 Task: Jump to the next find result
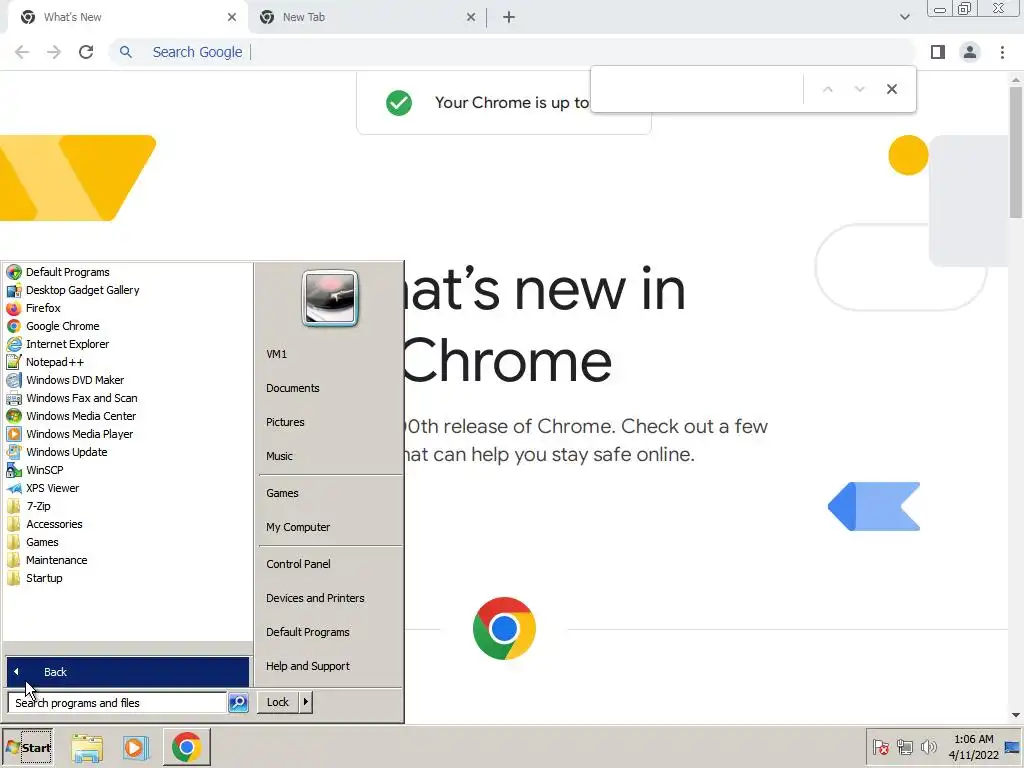[x=859, y=89]
